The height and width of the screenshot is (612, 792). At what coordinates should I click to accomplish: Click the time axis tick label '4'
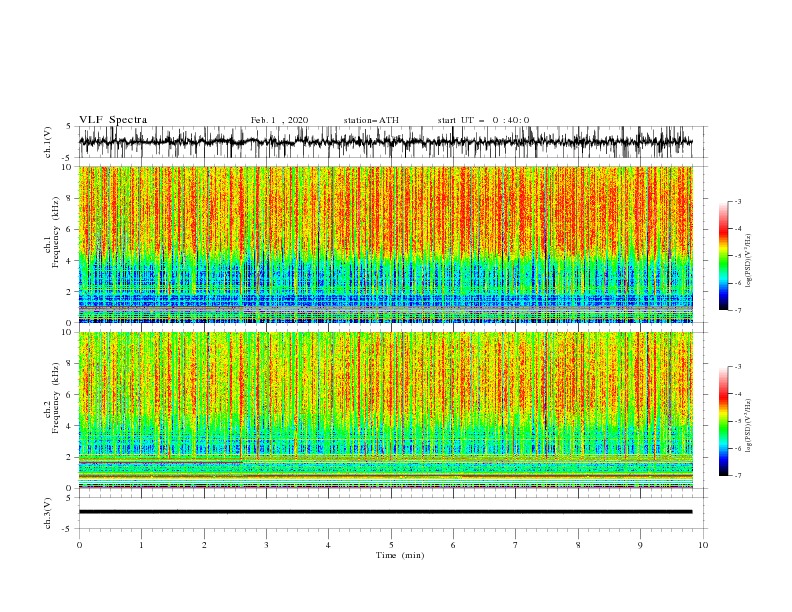point(328,545)
